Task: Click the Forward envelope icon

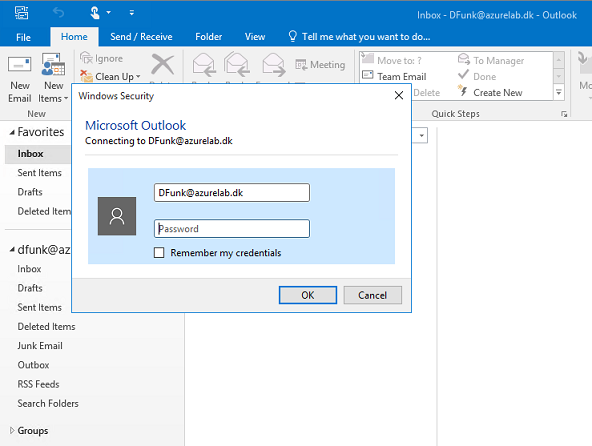Action: coord(273,65)
